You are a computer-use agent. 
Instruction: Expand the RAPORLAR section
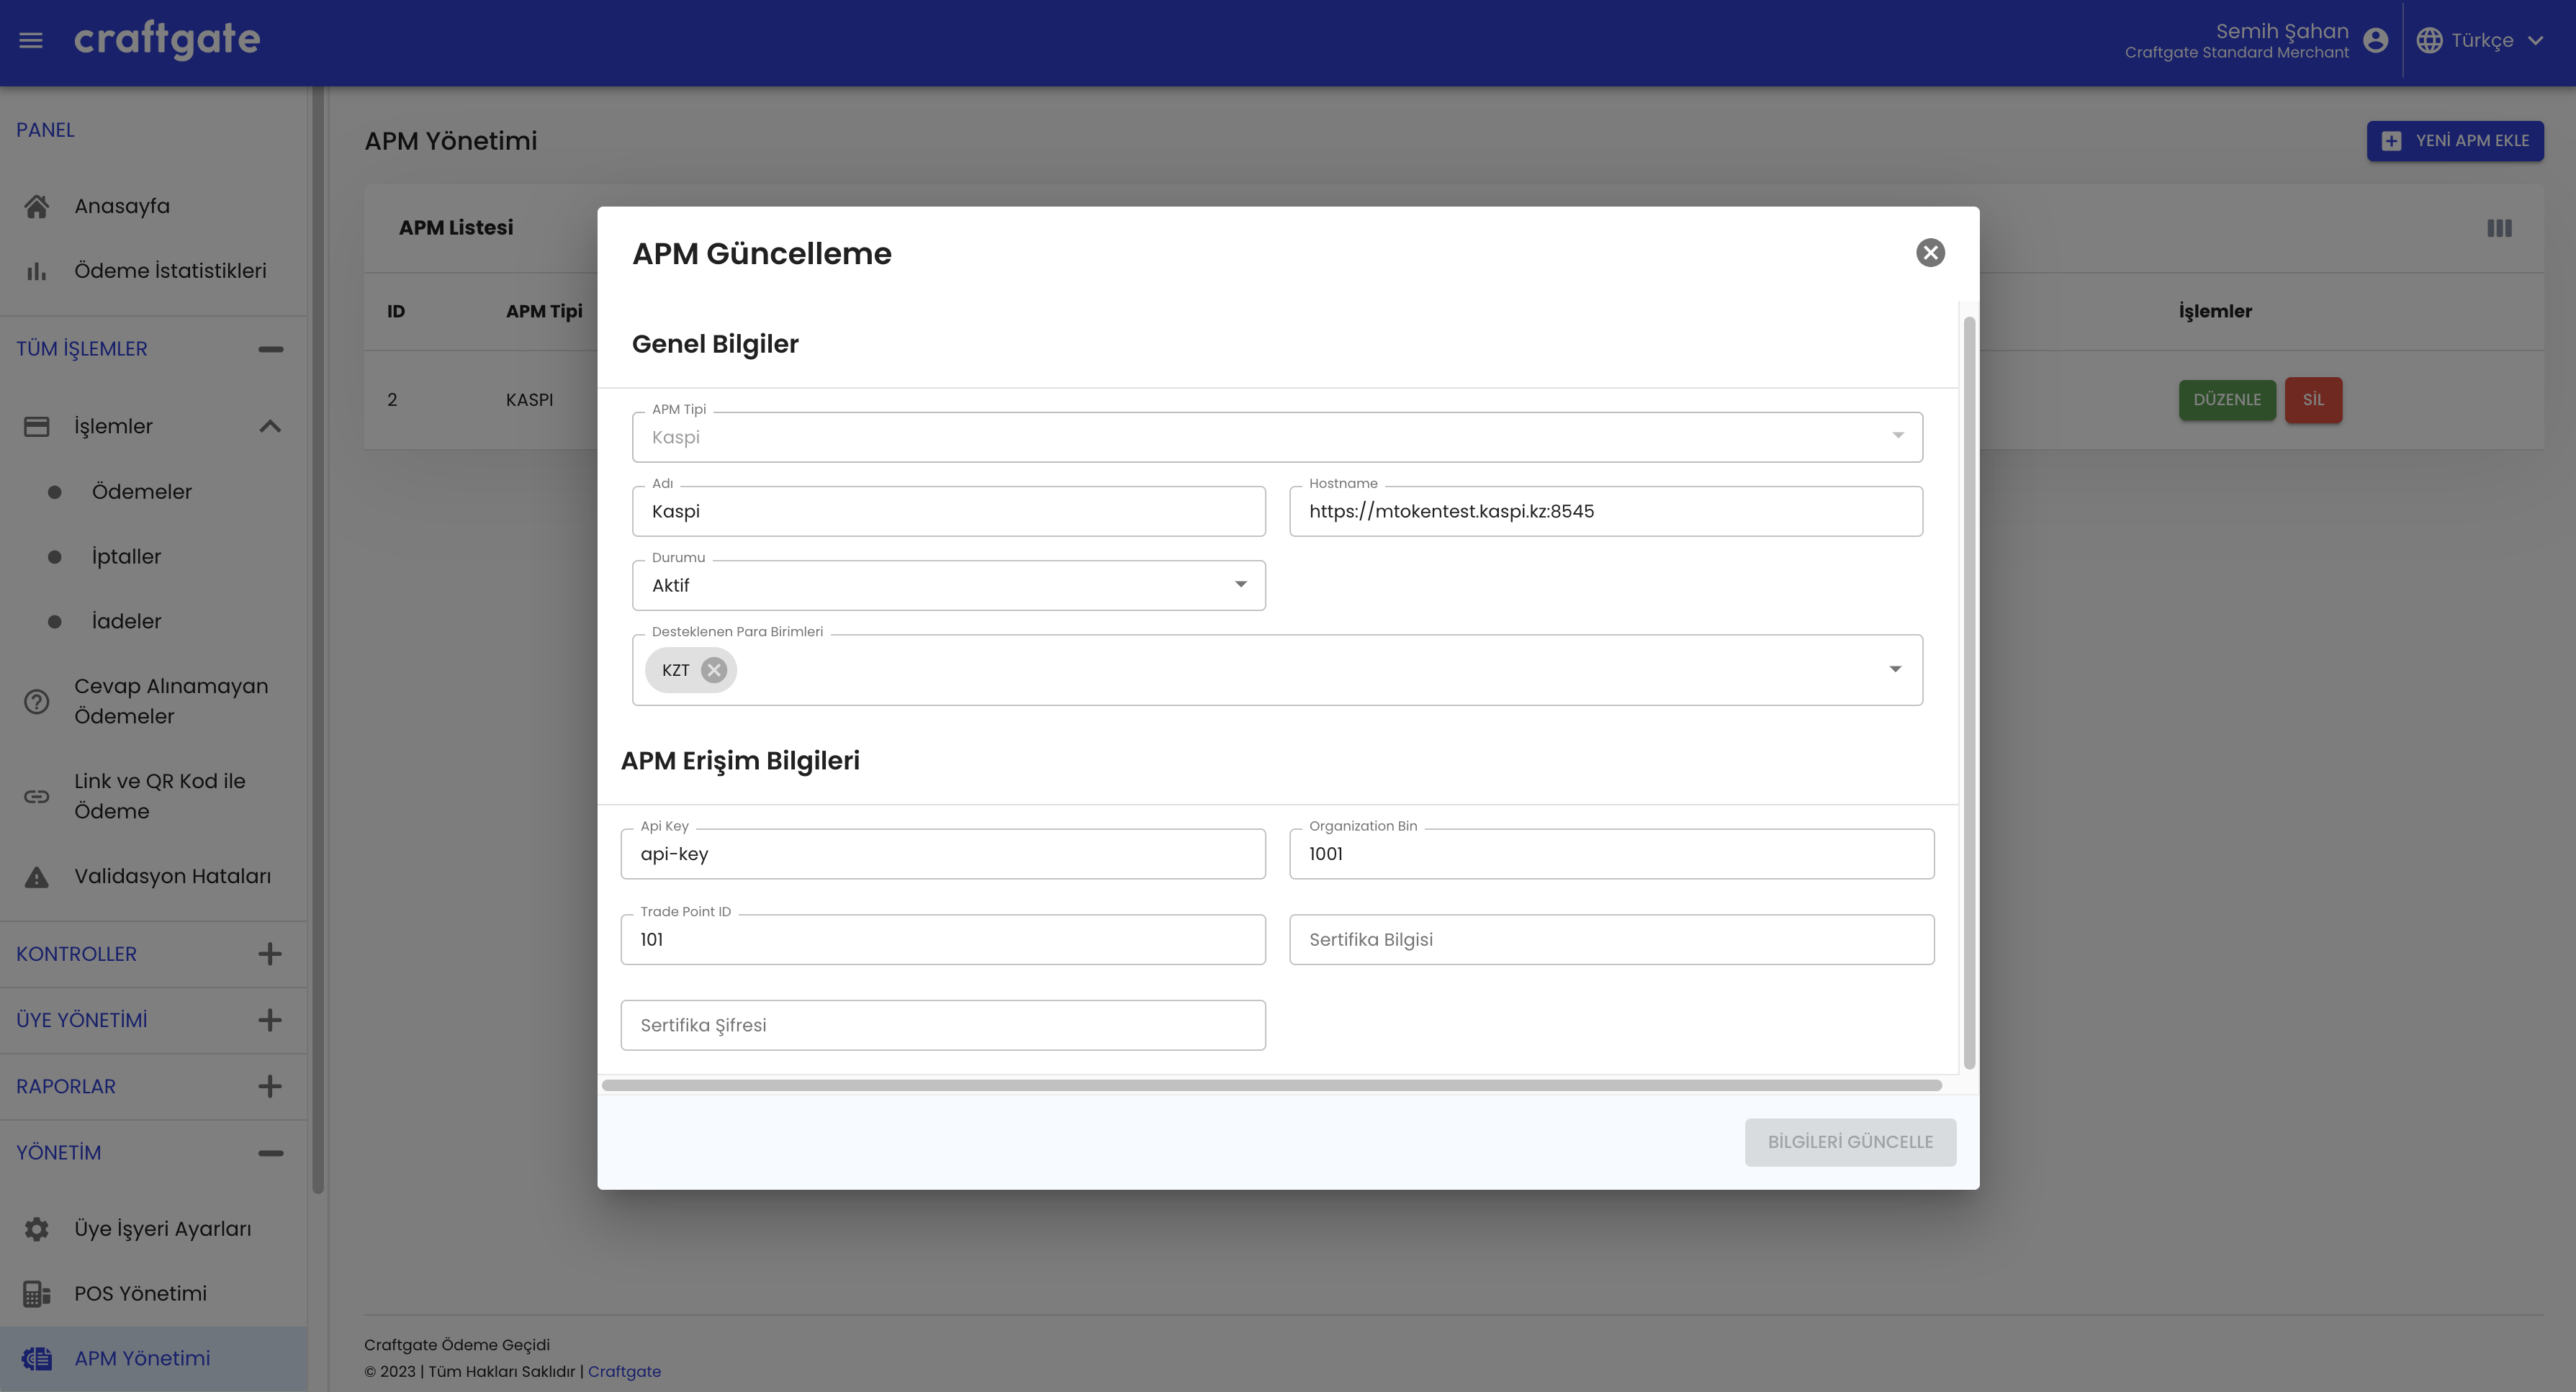(x=269, y=1086)
